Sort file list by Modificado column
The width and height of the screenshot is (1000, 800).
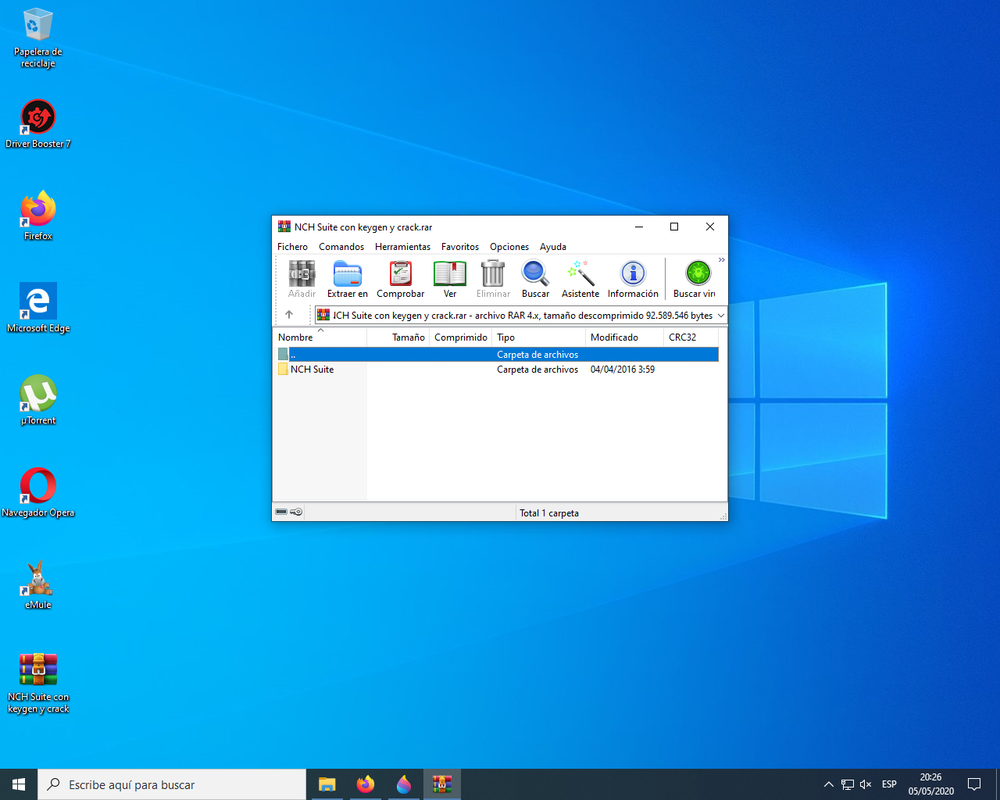pos(624,337)
